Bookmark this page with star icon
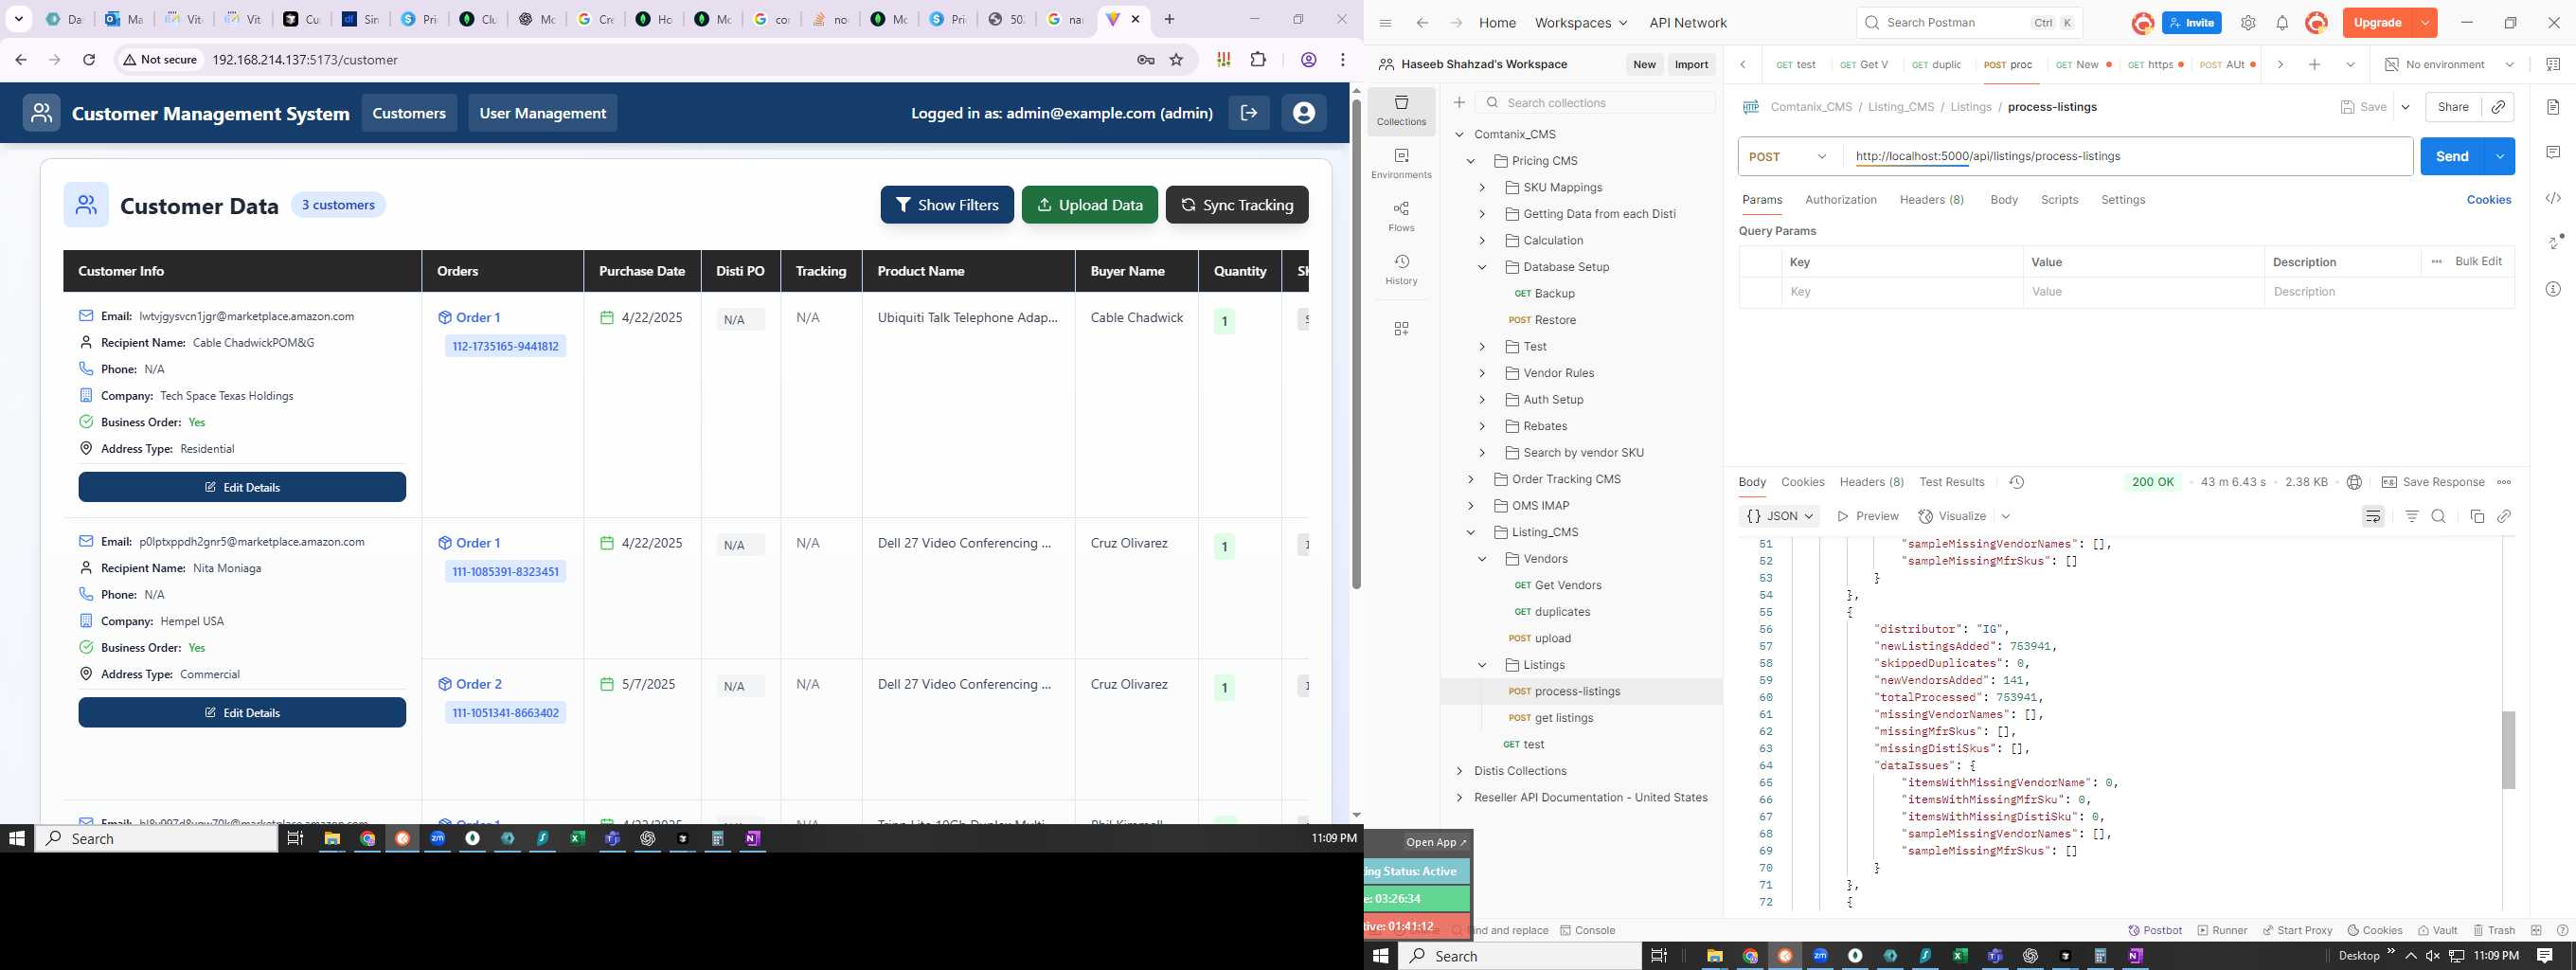The height and width of the screenshot is (970, 2576). [1177, 60]
